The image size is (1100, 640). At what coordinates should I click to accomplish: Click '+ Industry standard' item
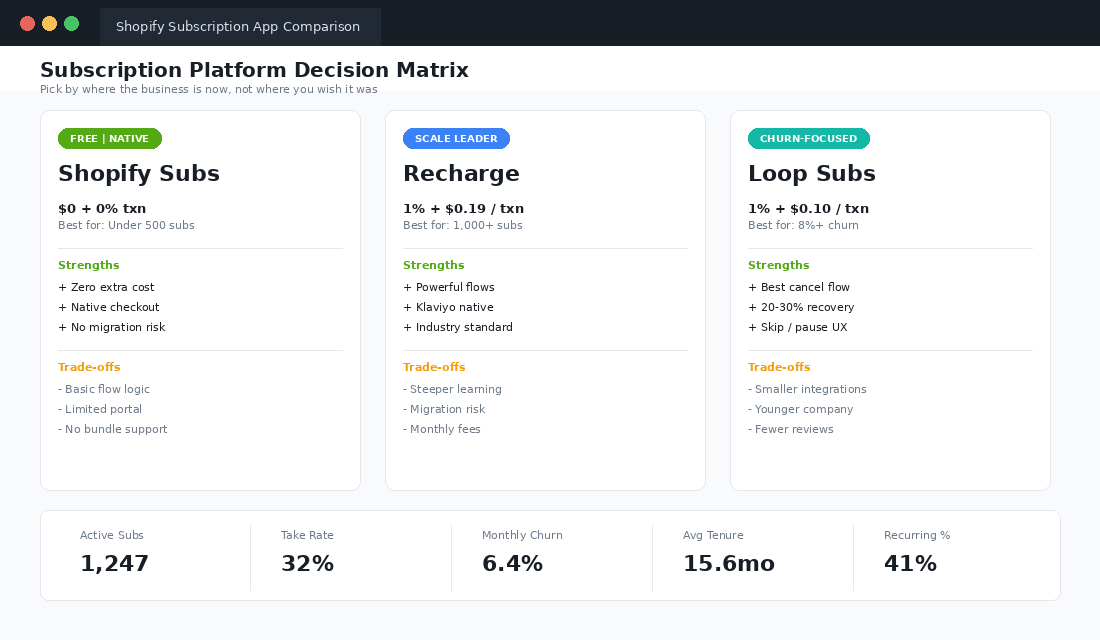[x=458, y=327]
